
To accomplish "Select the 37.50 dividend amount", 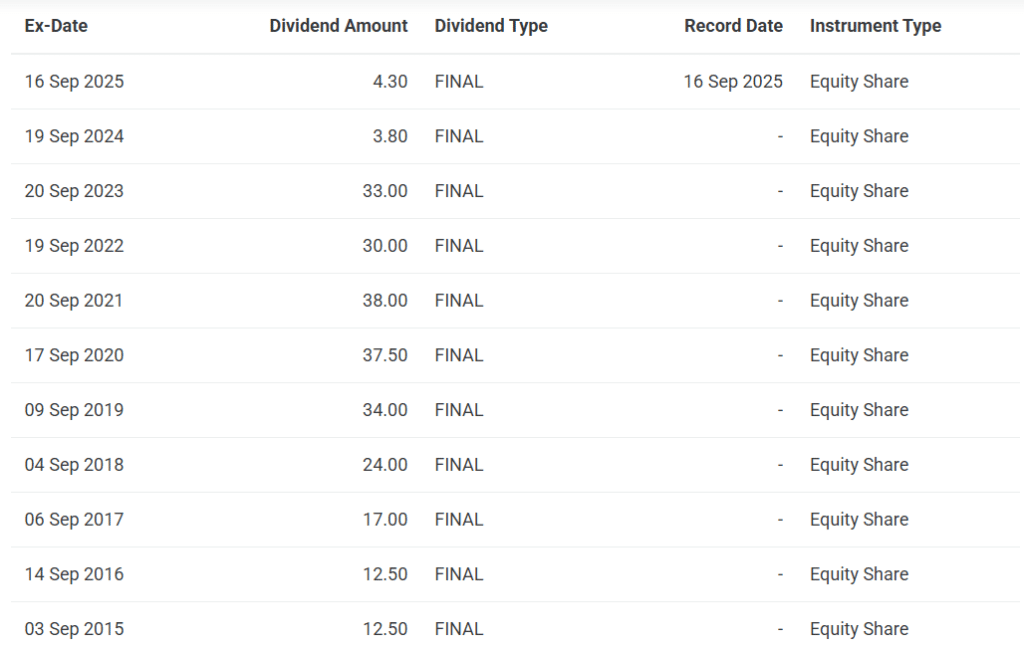I will tap(385, 356).
